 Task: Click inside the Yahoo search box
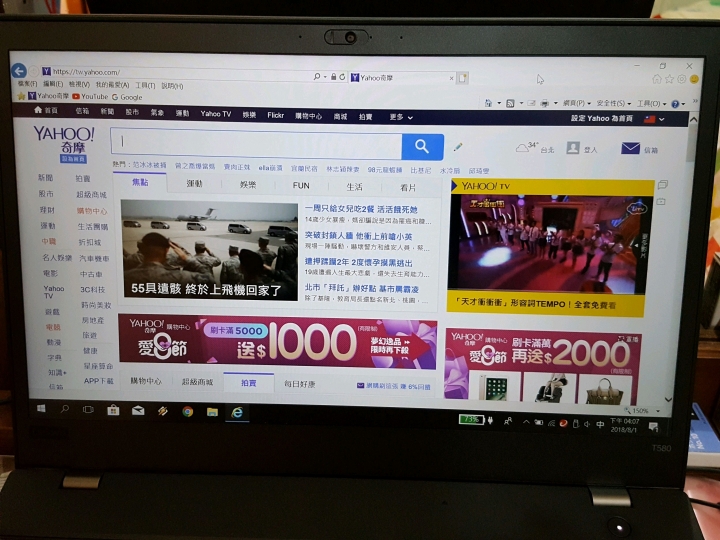pos(256,142)
